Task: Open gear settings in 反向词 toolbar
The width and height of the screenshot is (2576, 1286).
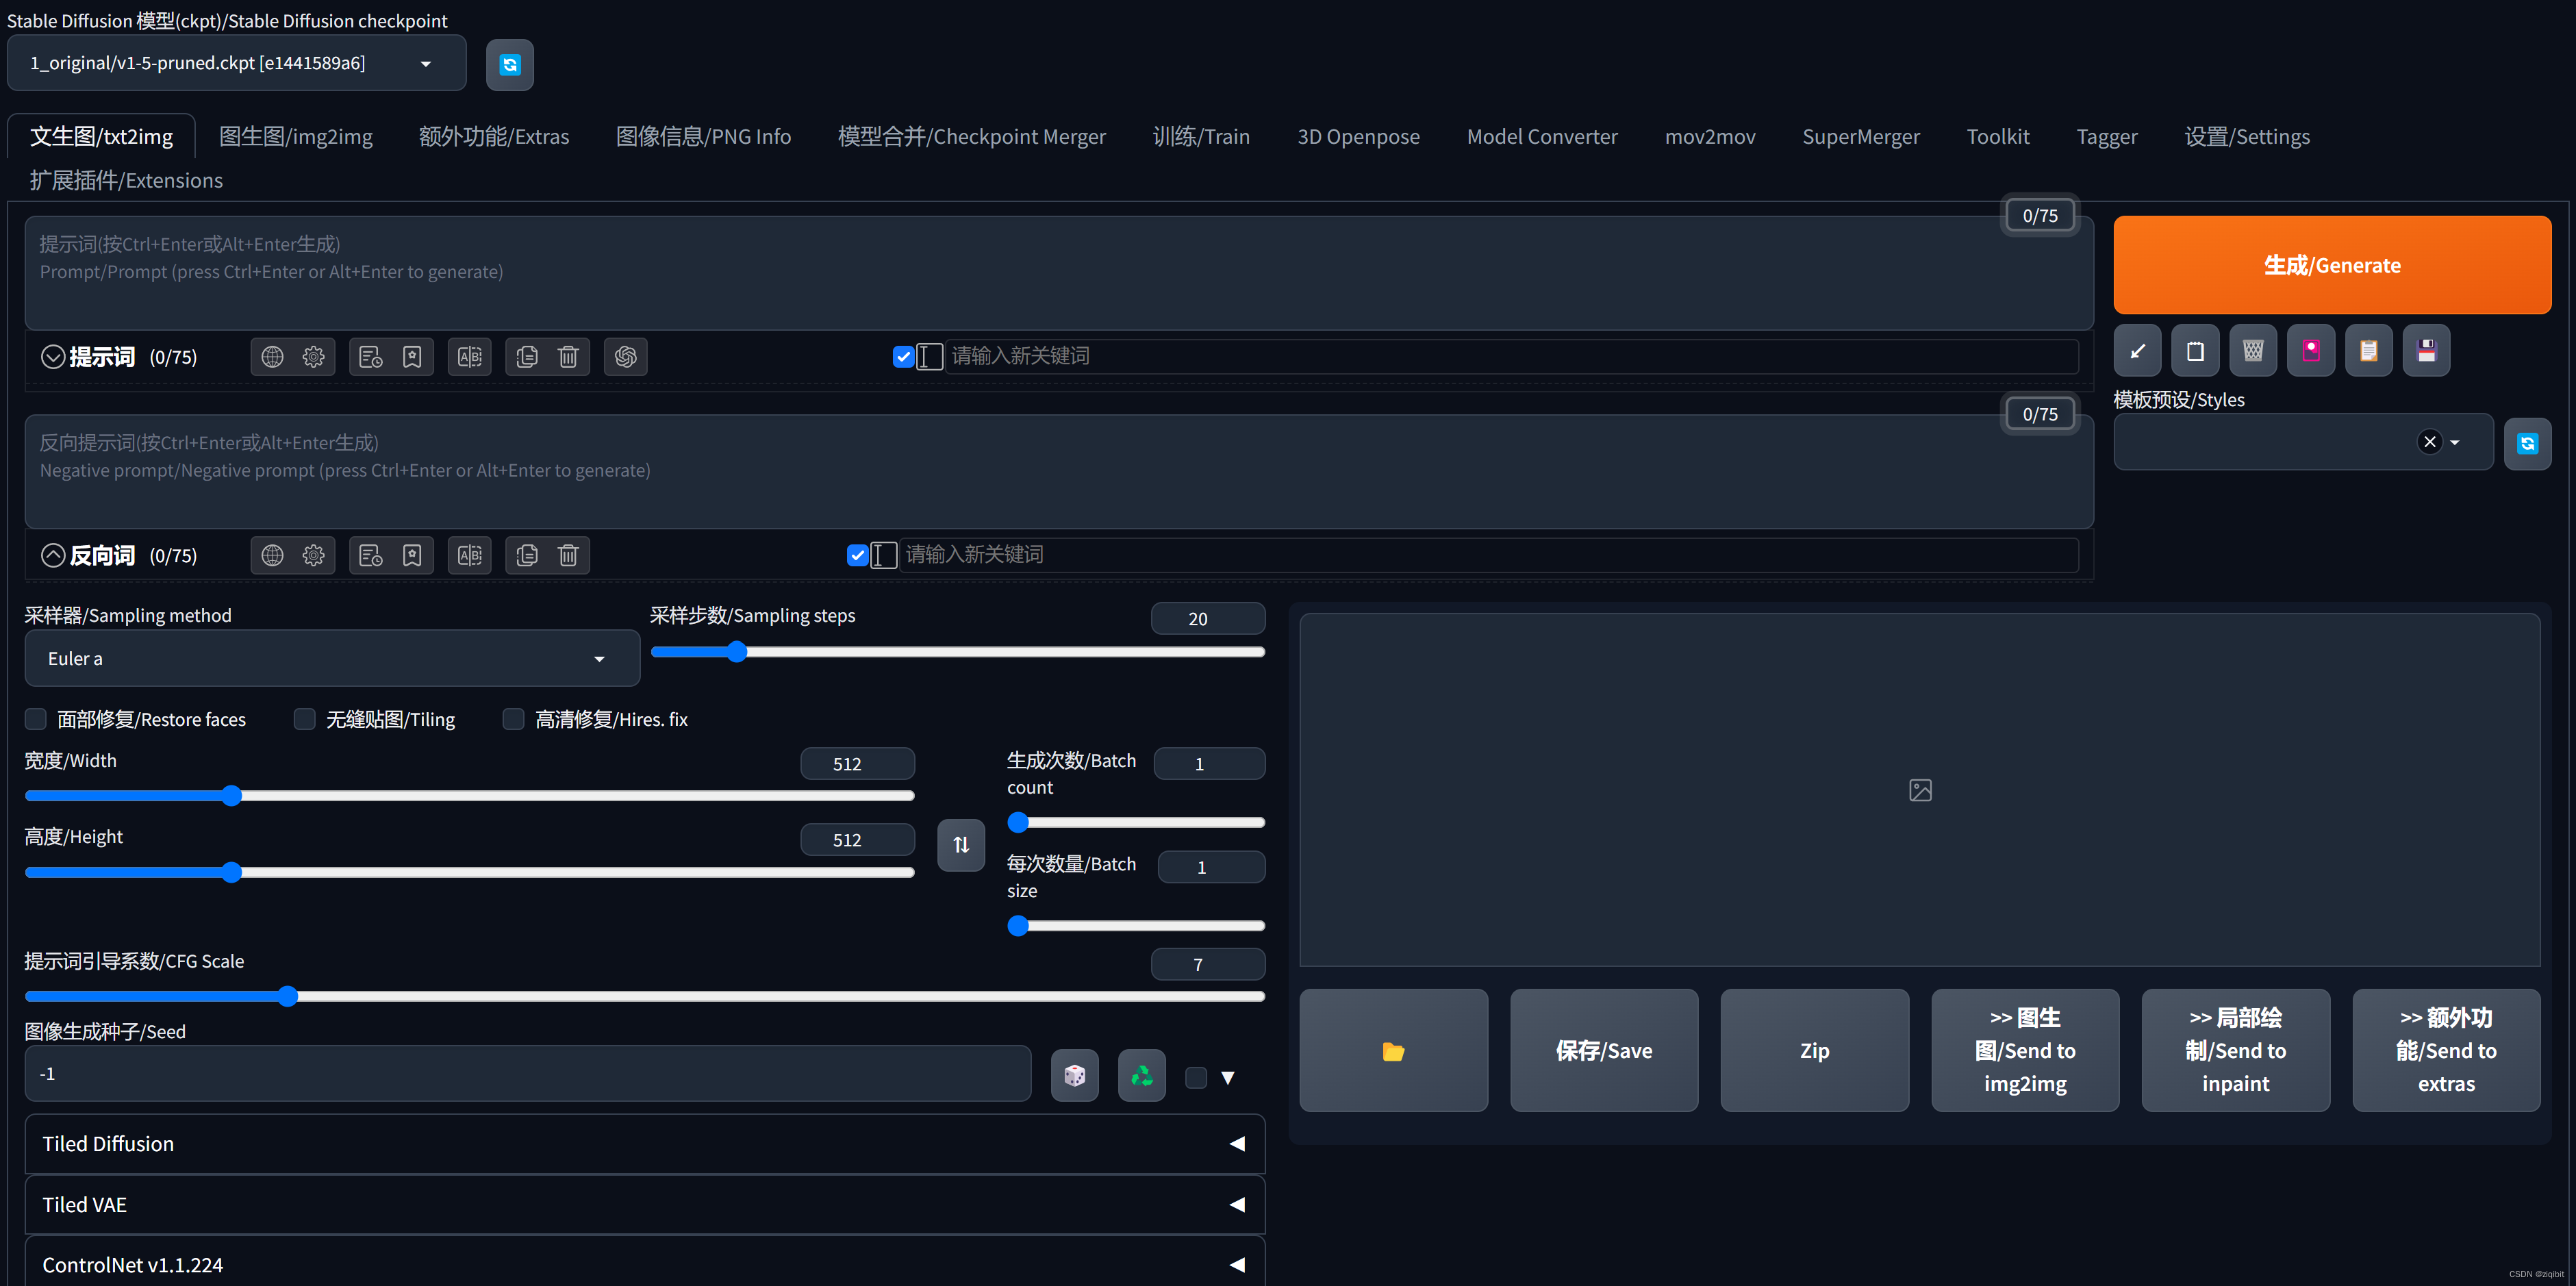Action: tap(314, 555)
